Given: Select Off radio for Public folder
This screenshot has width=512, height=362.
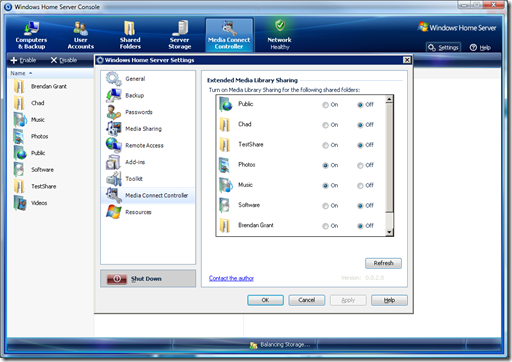Looking at the screenshot, I should [360, 105].
